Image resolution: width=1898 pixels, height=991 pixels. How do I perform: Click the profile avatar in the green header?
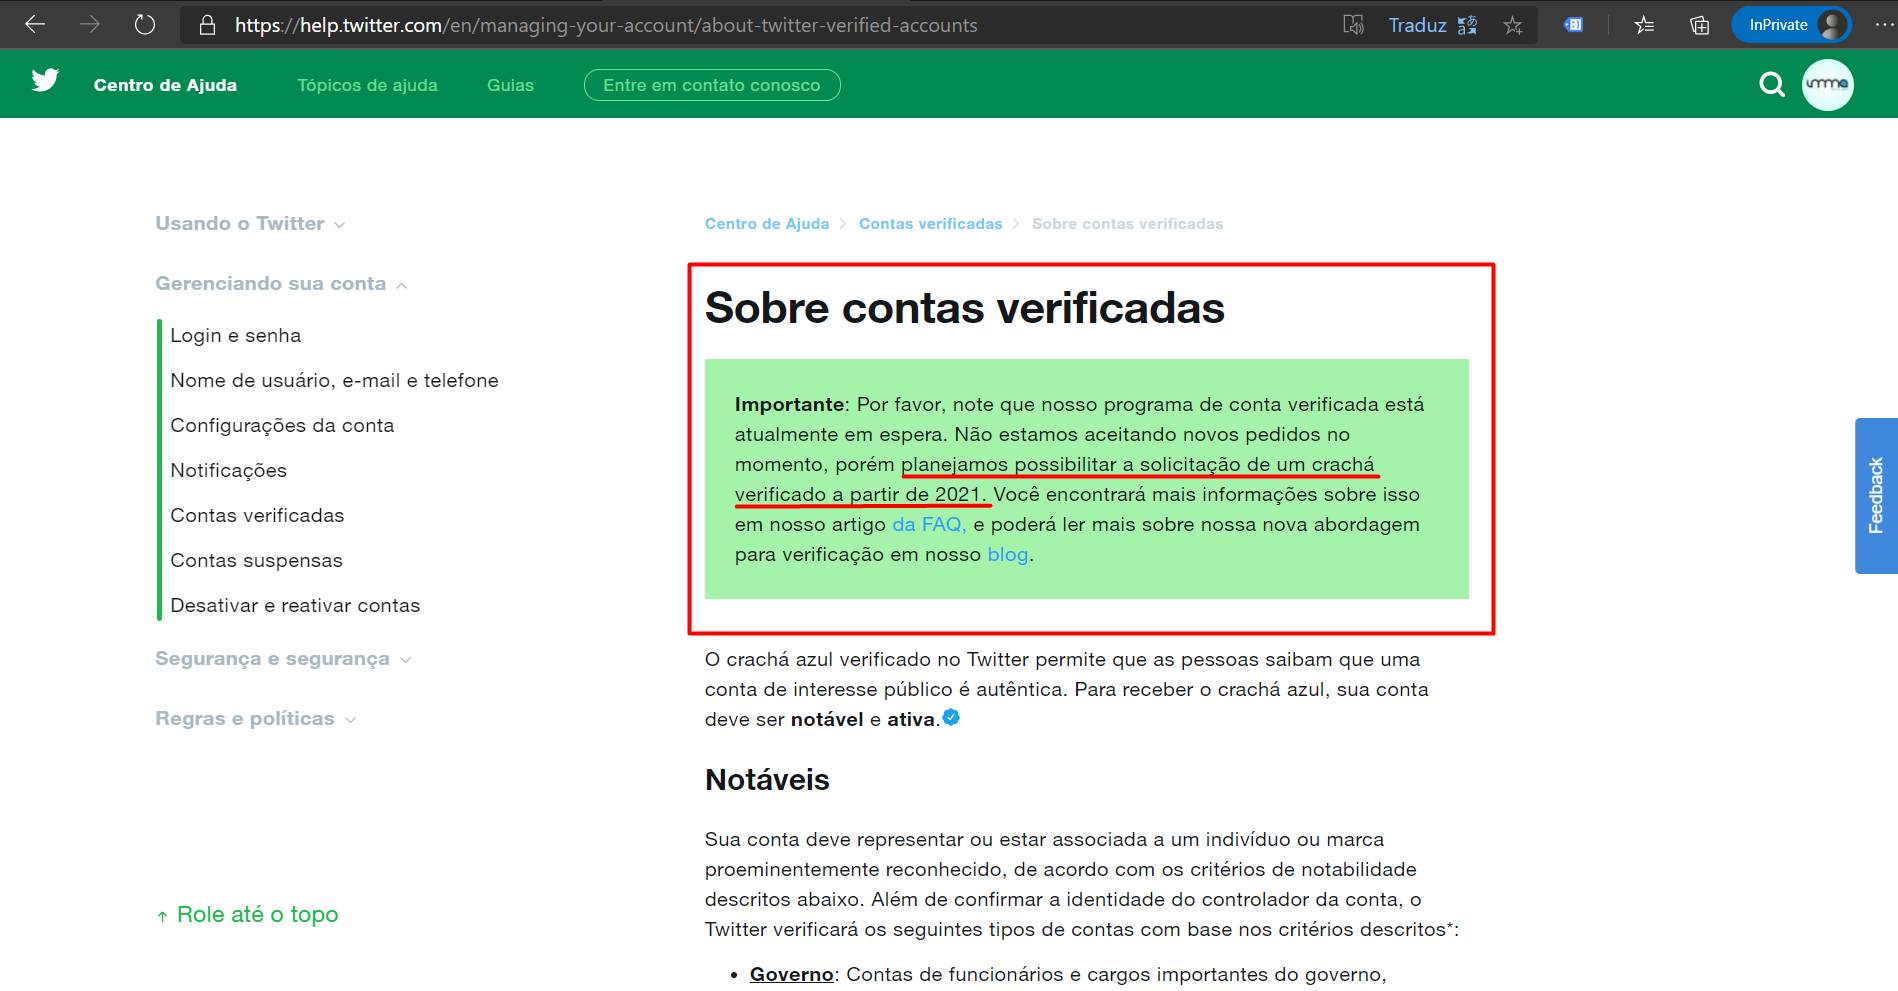coord(1828,85)
